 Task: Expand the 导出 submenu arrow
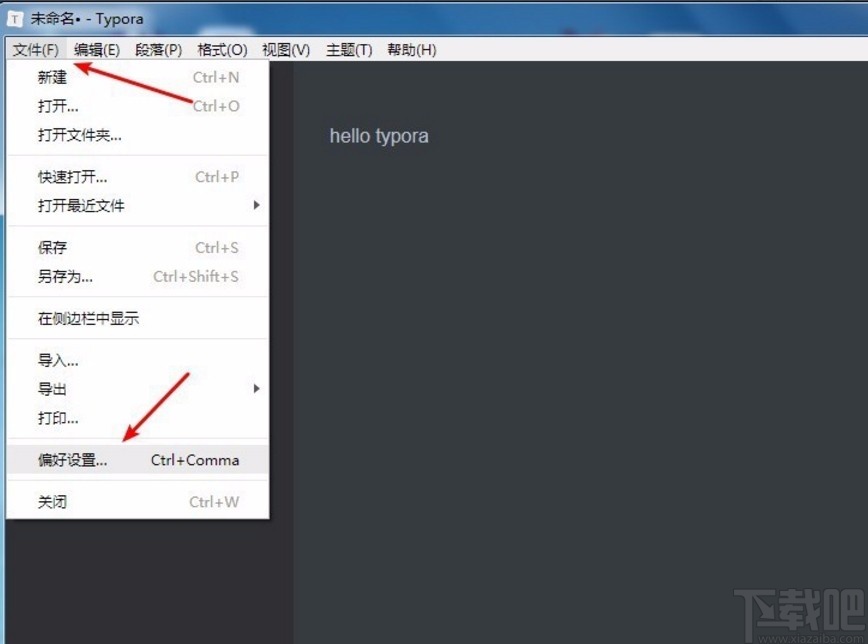pyautogui.click(x=256, y=389)
